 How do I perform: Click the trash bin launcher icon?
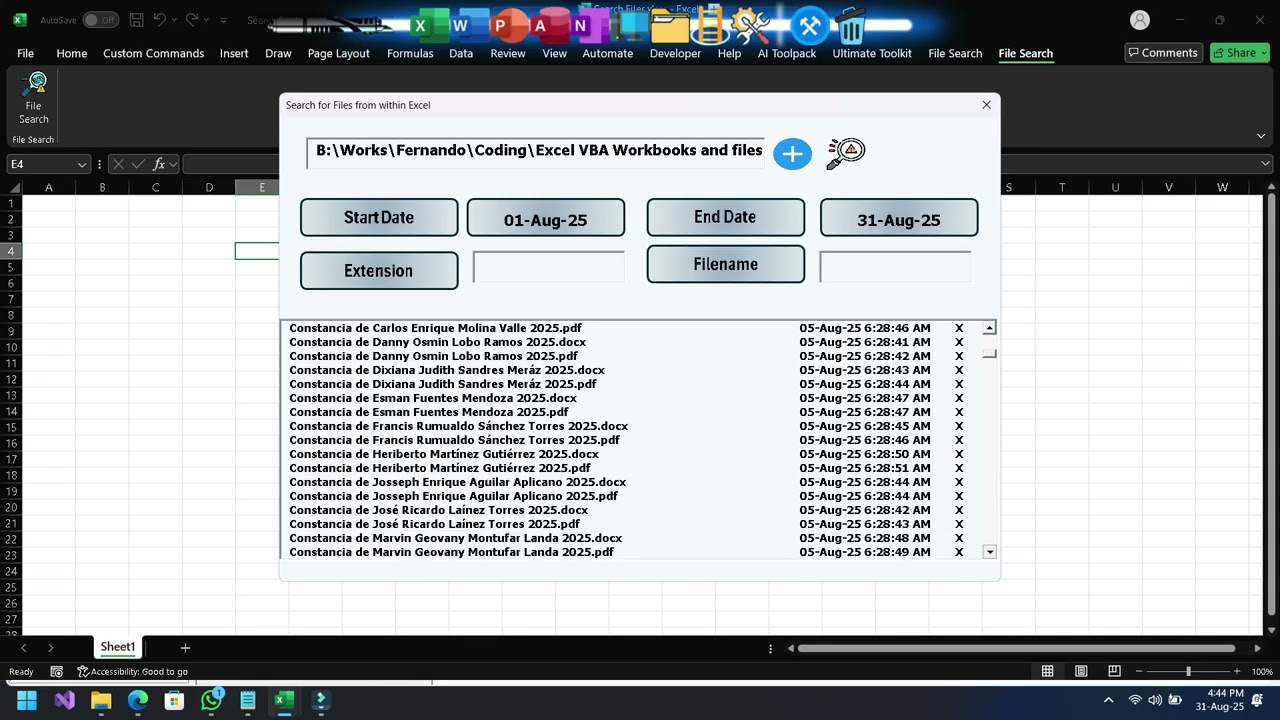(x=851, y=26)
